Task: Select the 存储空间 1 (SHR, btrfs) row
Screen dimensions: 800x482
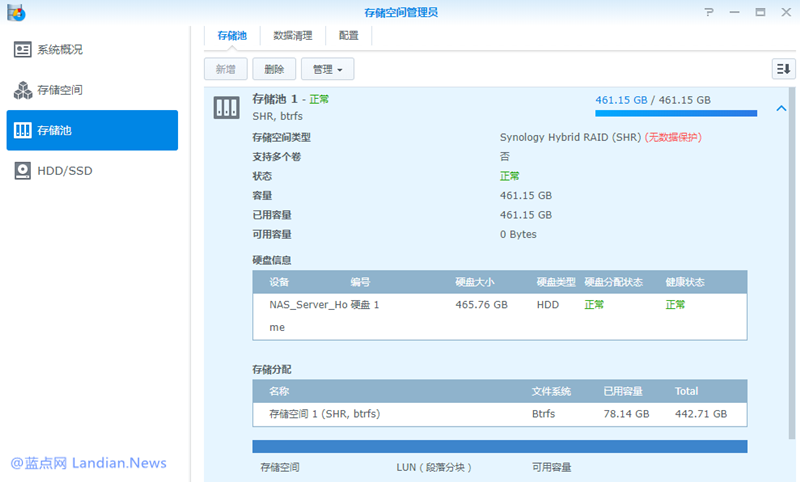Action: (x=498, y=413)
